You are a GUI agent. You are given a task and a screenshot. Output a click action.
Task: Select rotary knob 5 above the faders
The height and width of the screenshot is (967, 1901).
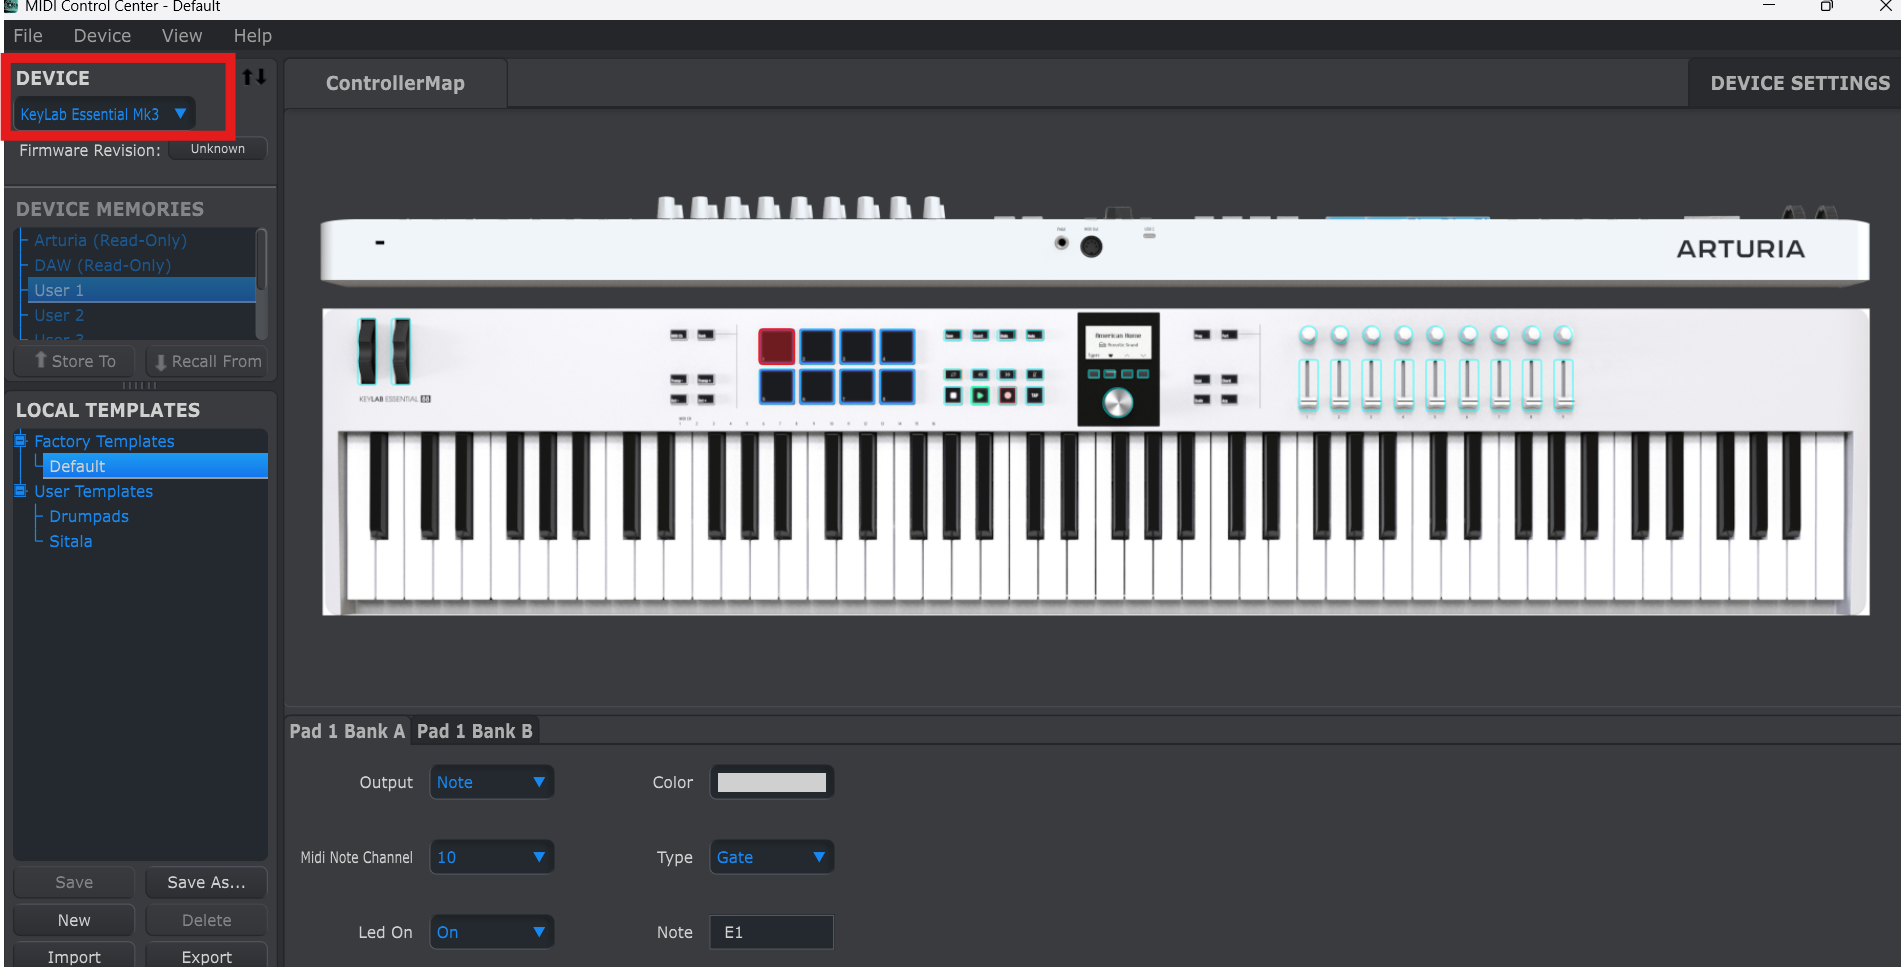tap(1436, 334)
